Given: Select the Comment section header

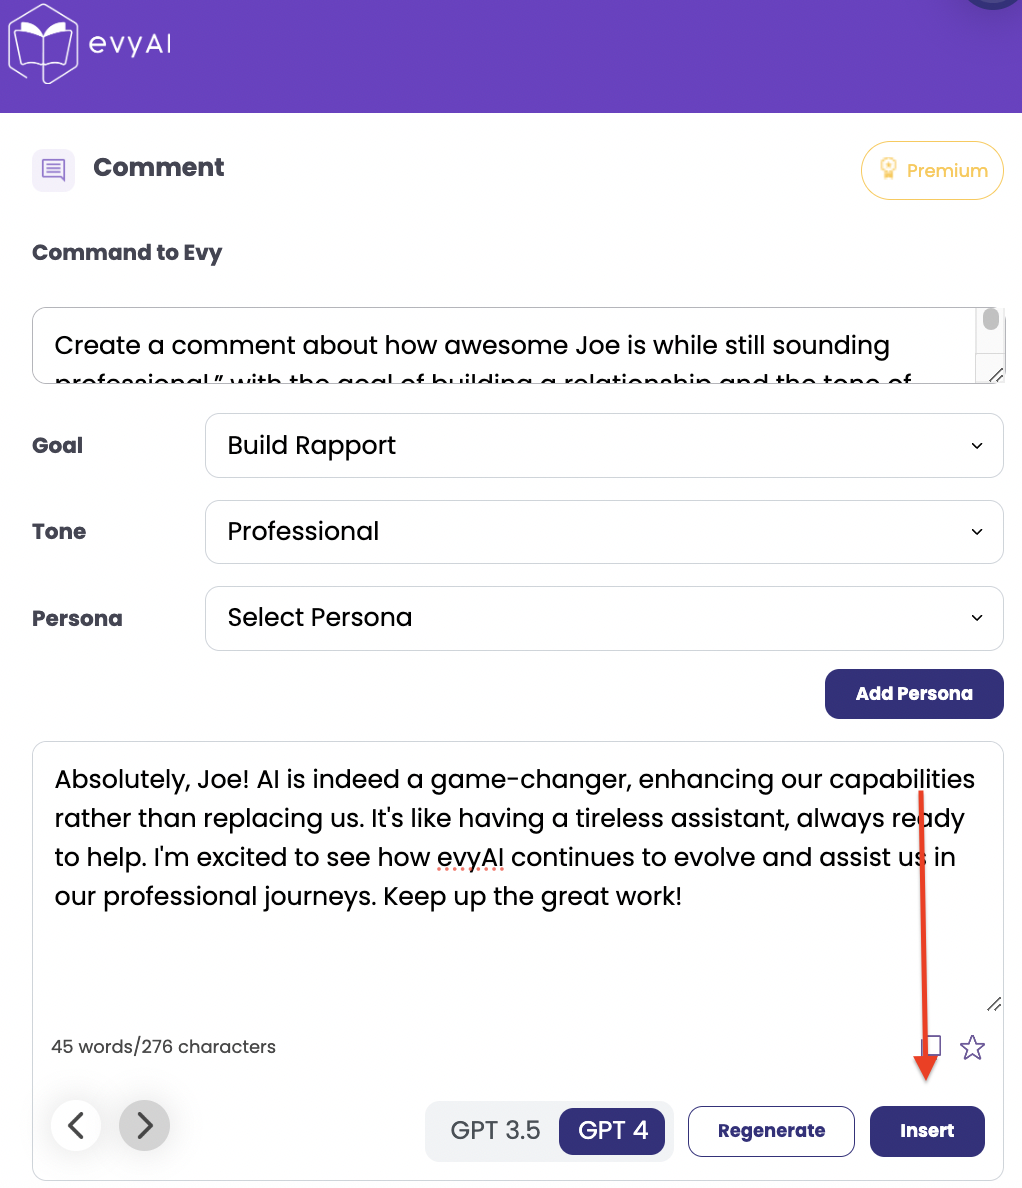Looking at the screenshot, I should coord(158,167).
